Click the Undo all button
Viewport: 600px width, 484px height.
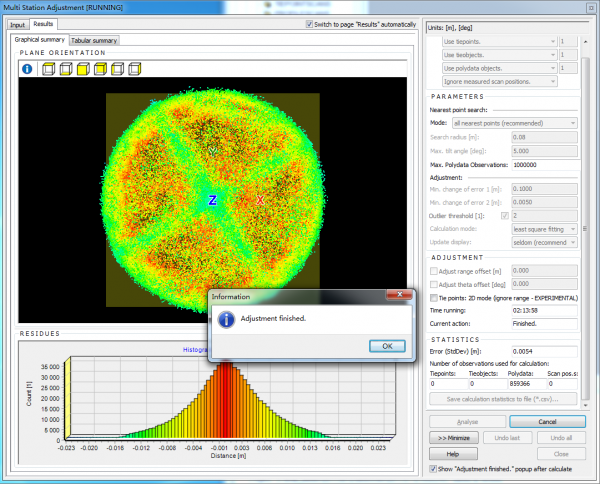point(561,438)
